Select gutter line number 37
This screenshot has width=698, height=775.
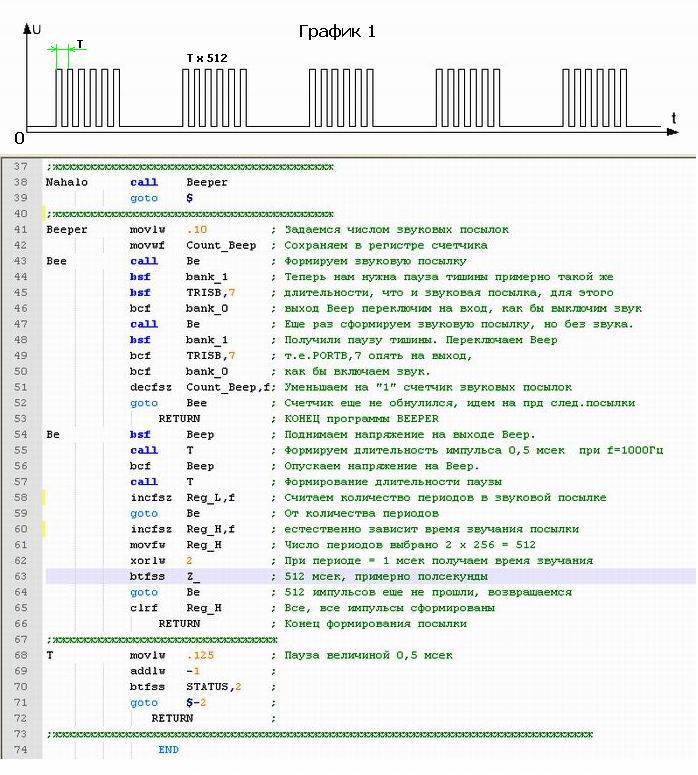pos(21,166)
